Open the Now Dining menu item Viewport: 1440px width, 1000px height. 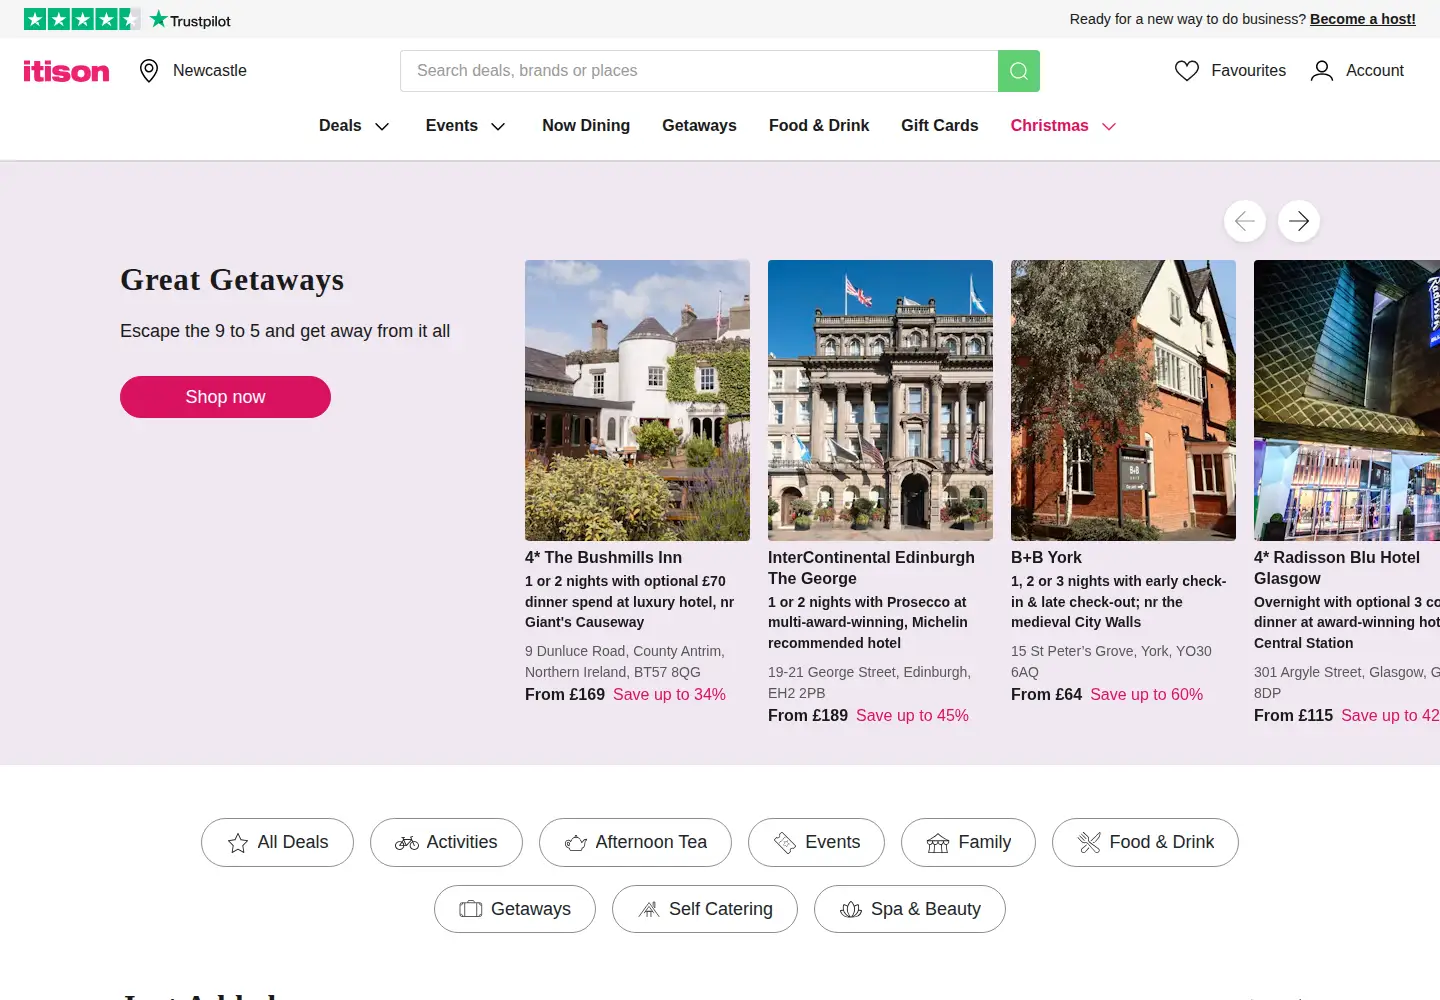tap(586, 125)
